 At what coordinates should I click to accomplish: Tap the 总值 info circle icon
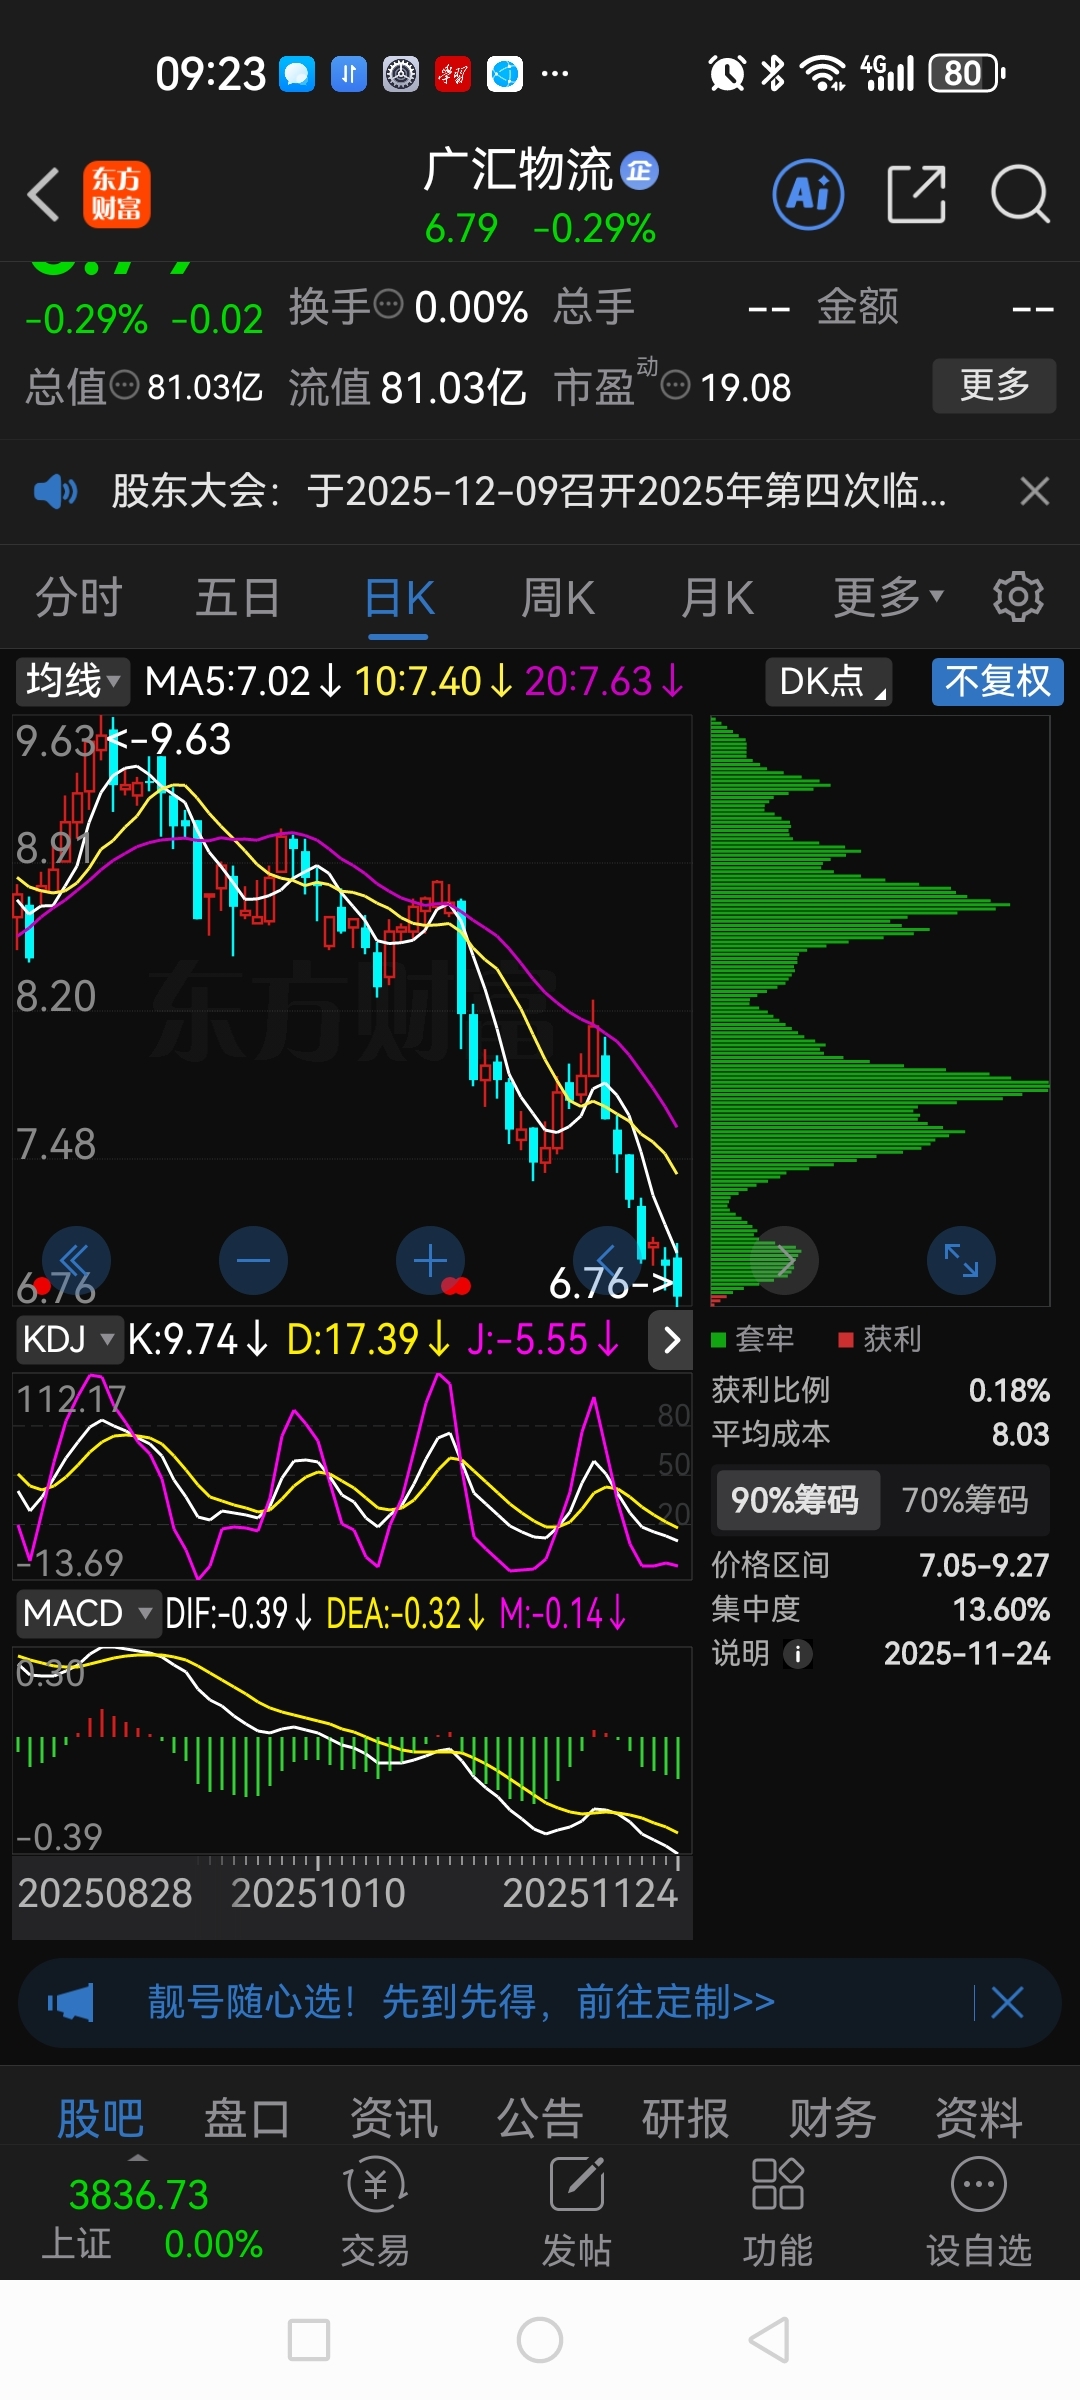[124, 385]
